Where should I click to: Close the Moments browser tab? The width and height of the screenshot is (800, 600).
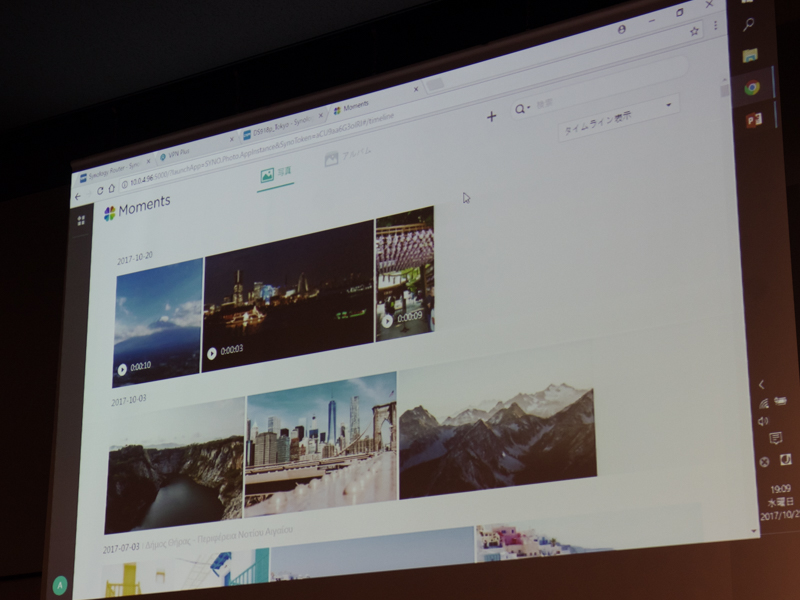[416, 89]
